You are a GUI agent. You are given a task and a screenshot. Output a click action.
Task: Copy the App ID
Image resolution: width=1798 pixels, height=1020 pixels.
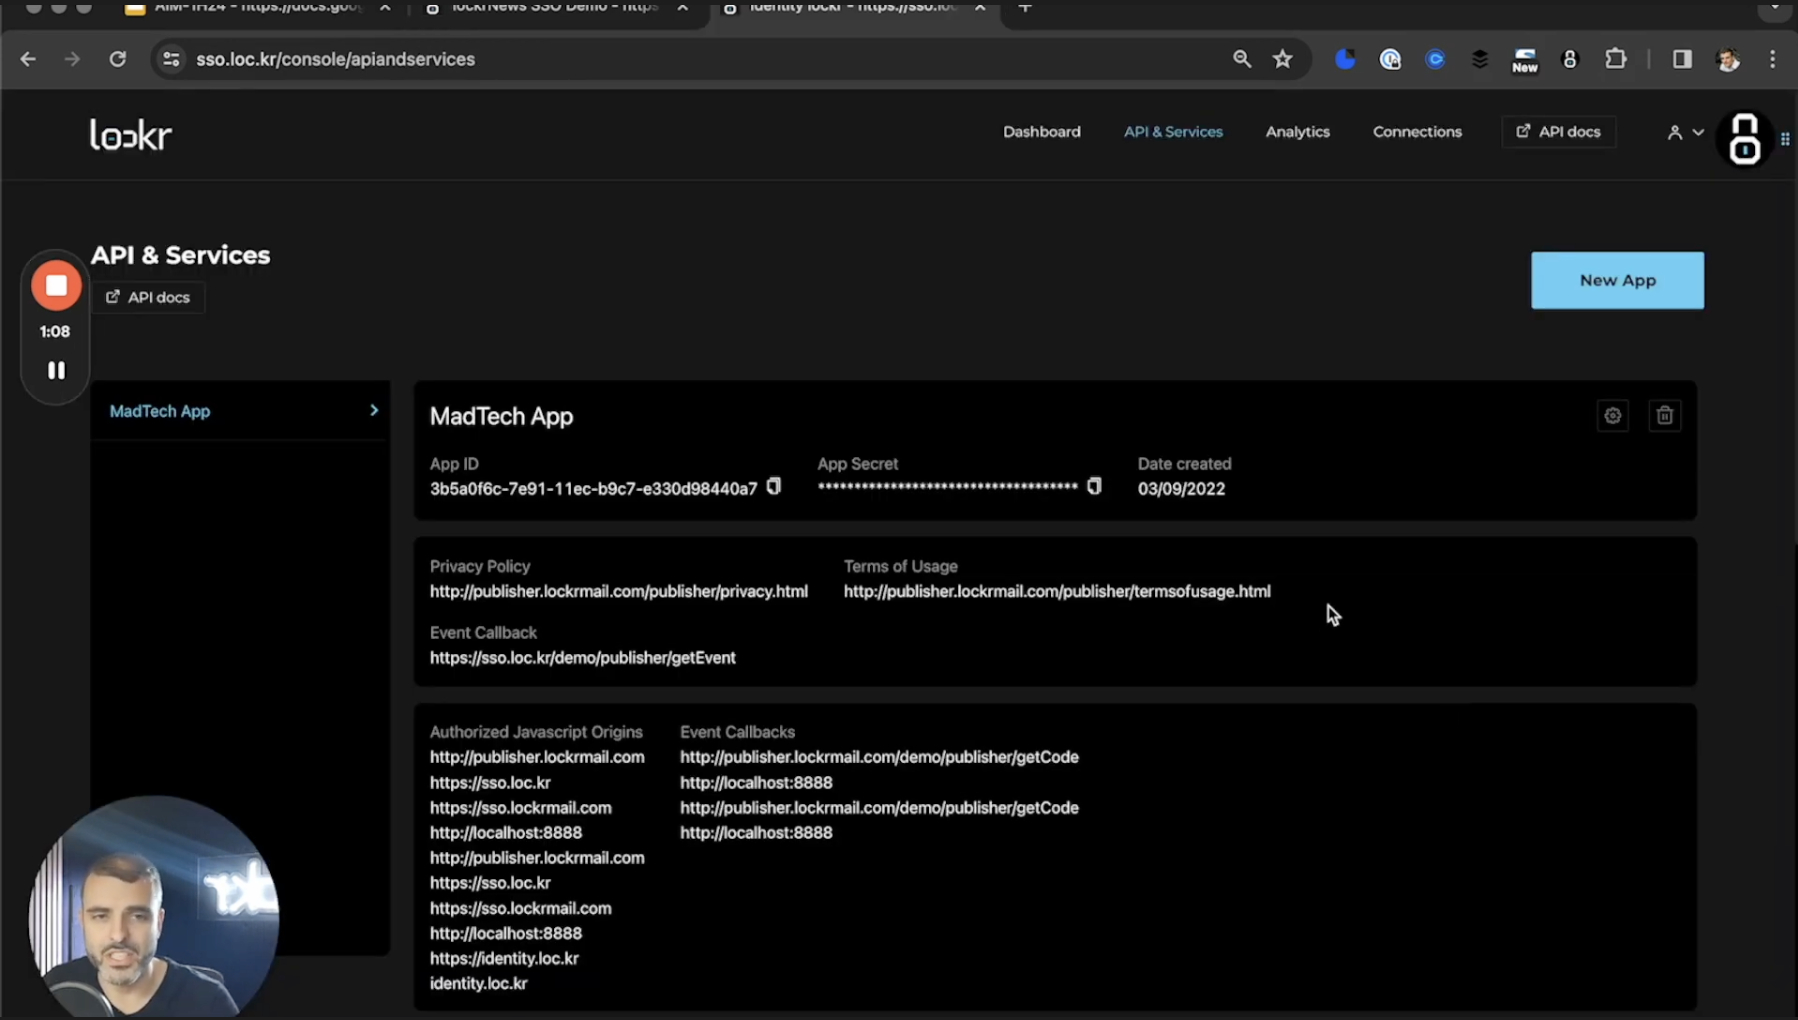pyautogui.click(x=773, y=487)
